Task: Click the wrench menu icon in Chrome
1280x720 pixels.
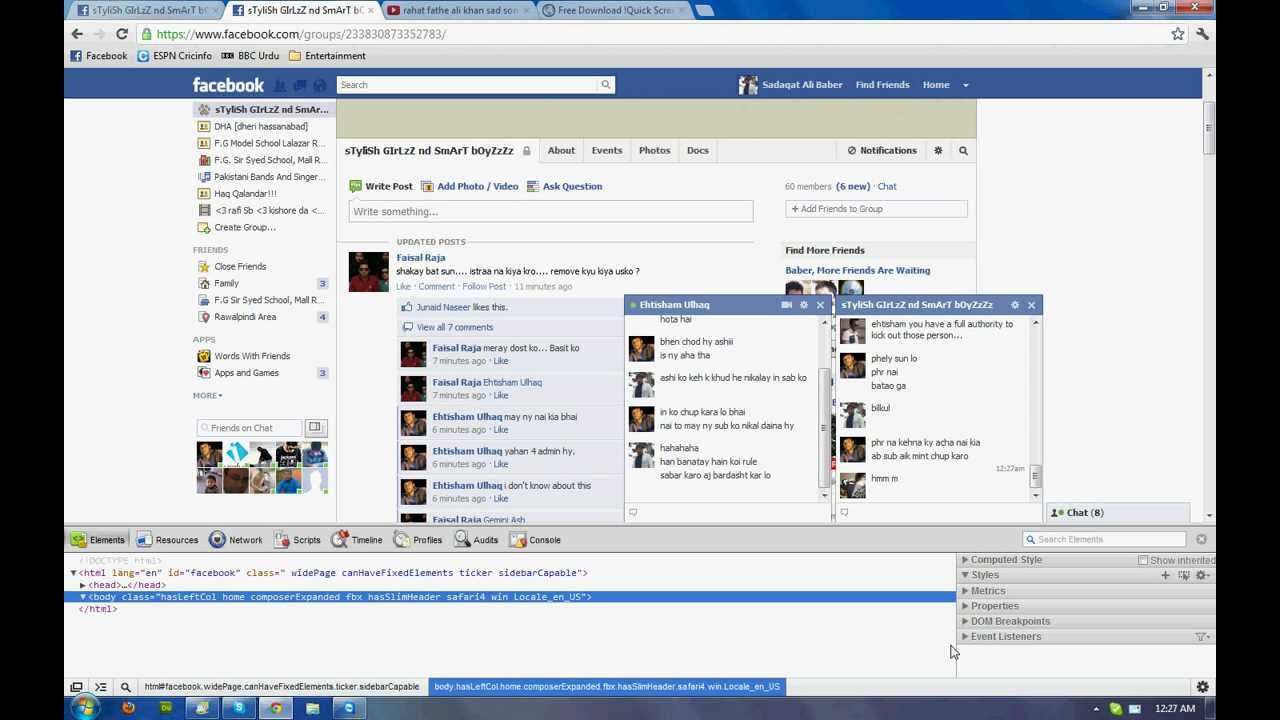Action: pos(1202,34)
